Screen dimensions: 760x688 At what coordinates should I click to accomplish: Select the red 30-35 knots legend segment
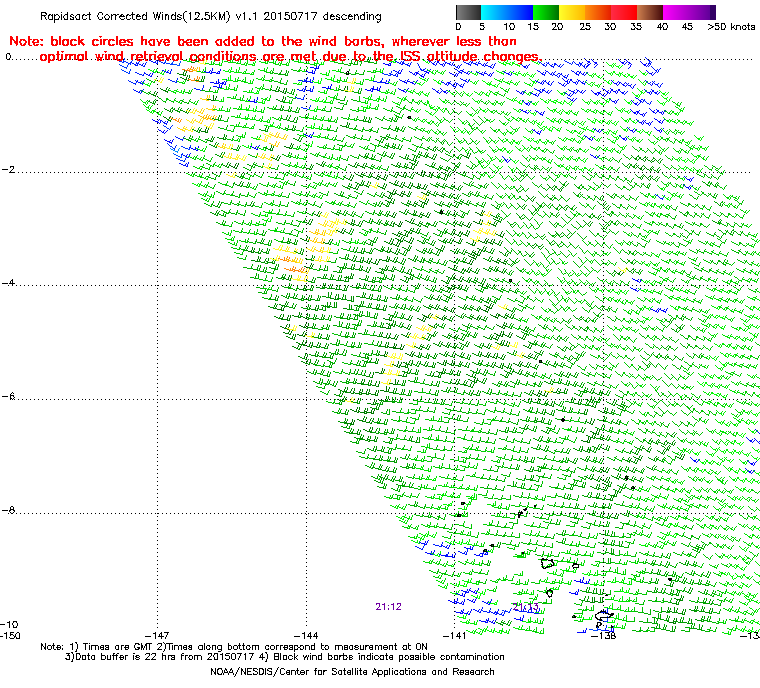[624, 12]
